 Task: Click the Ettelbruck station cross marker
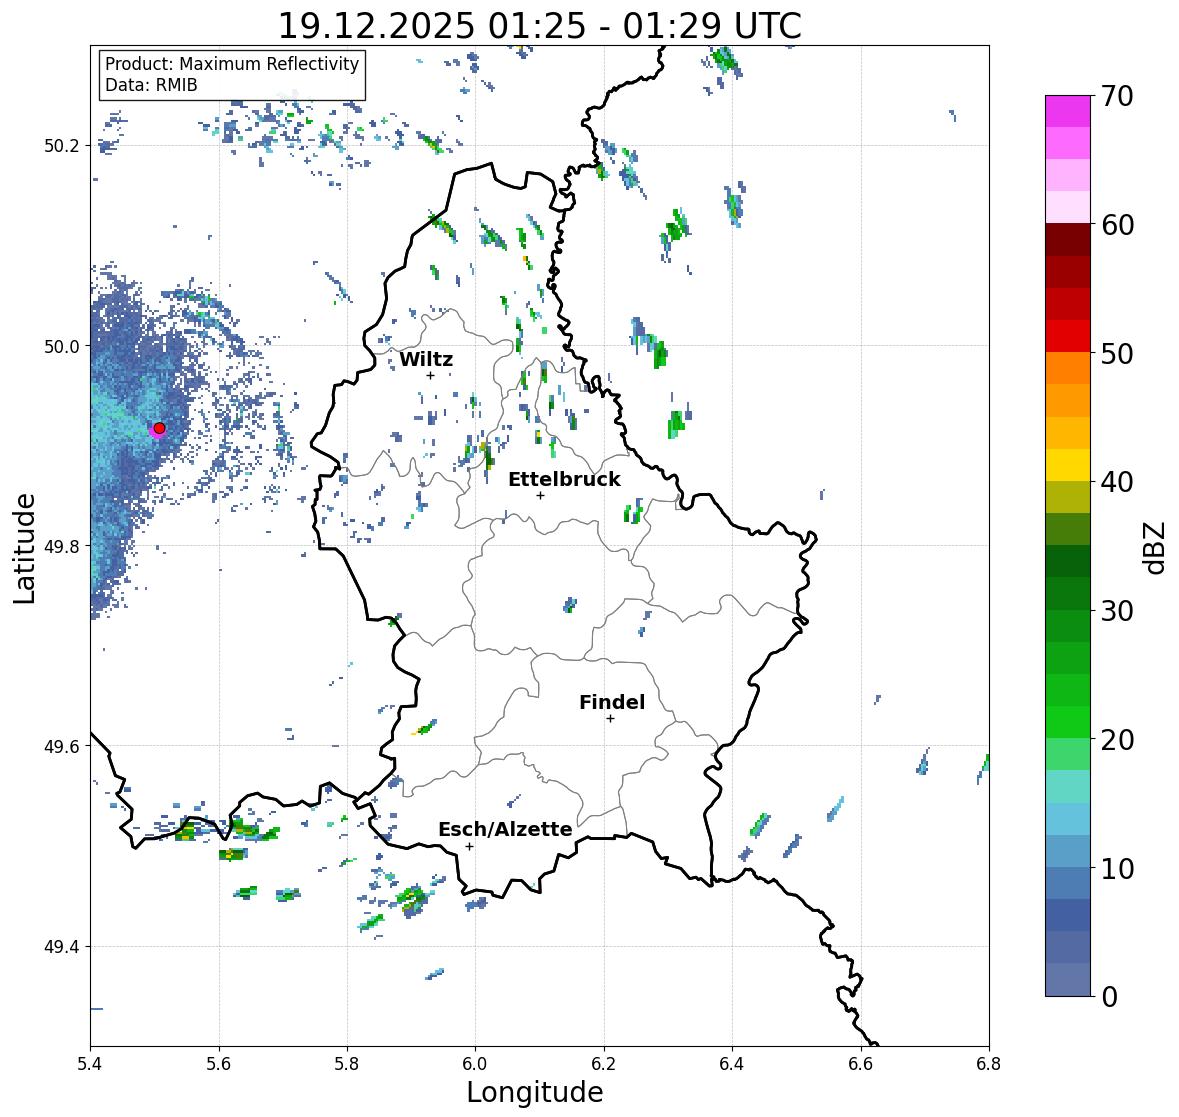pos(540,495)
